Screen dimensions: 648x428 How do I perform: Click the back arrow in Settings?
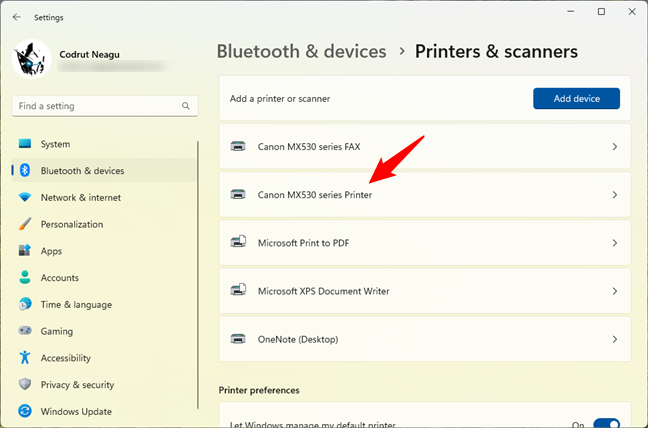tap(17, 17)
